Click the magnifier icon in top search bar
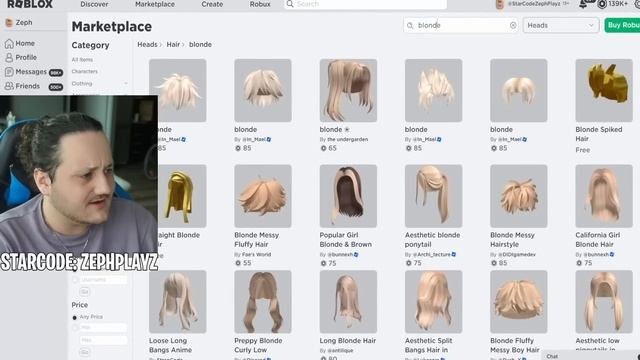The image size is (640, 360). click(290, 4)
